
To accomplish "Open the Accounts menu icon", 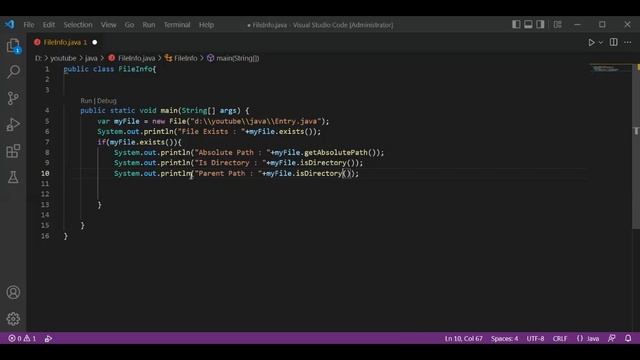I will click(13, 292).
